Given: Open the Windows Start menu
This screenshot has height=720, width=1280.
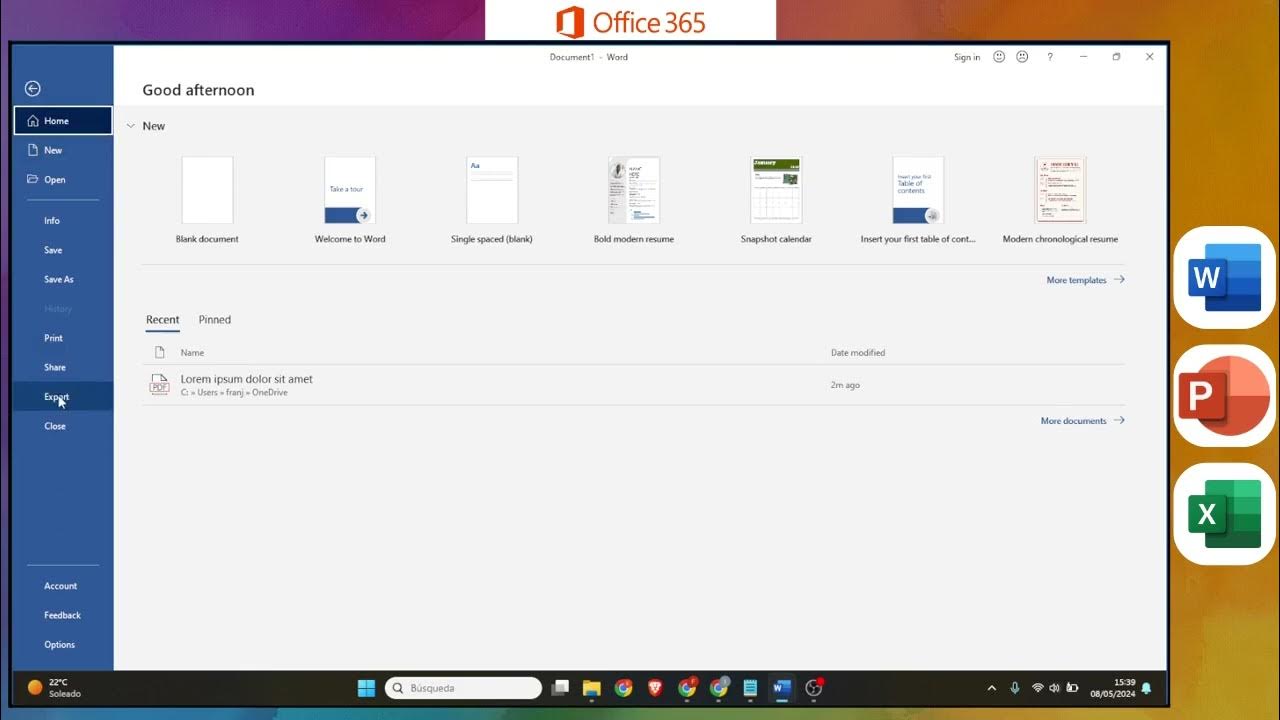Looking at the screenshot, I should (367, 688).
